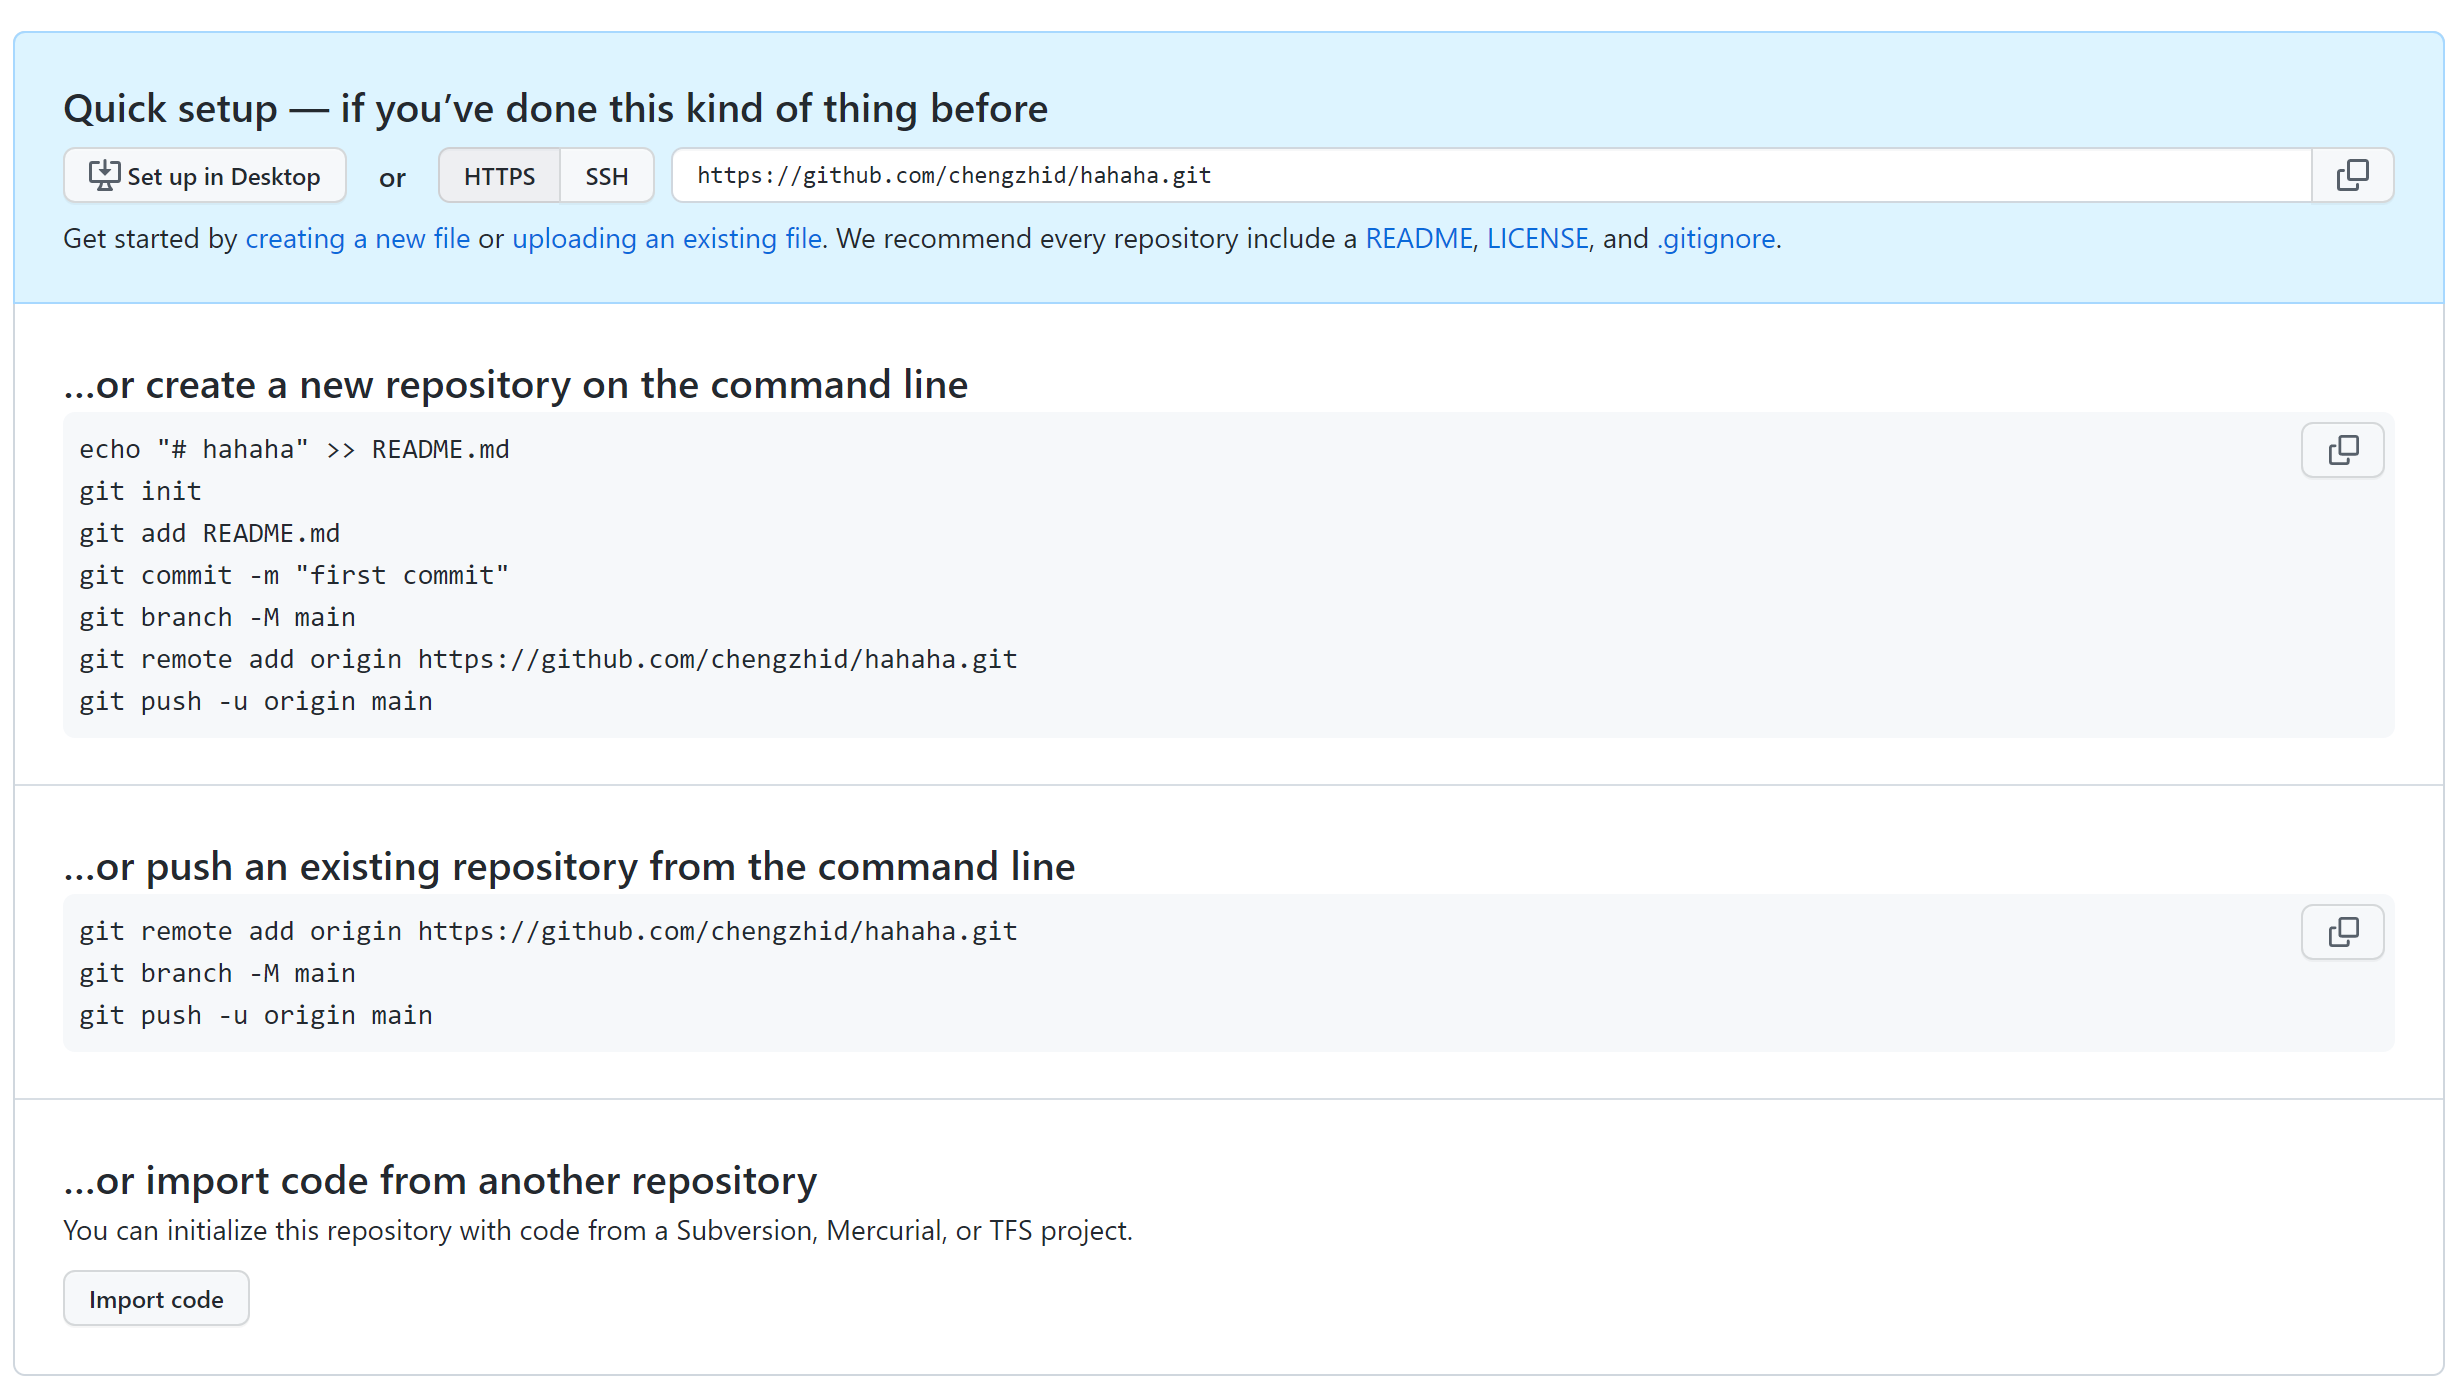This screenshot has height=1384, width=2455.
Task: Copy the push existing repository commands
Action: [x=2342, y=932]
